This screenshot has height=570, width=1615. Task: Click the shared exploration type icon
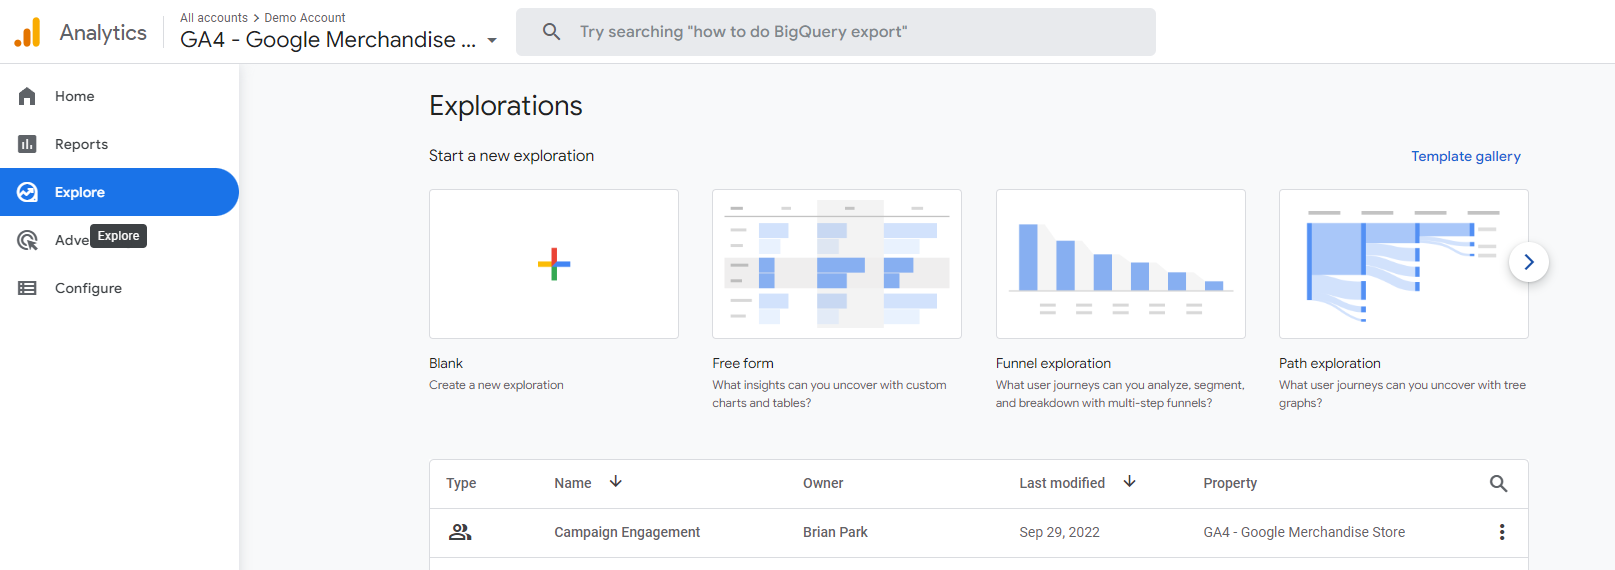pyautogui.click(x=460, y=532)
